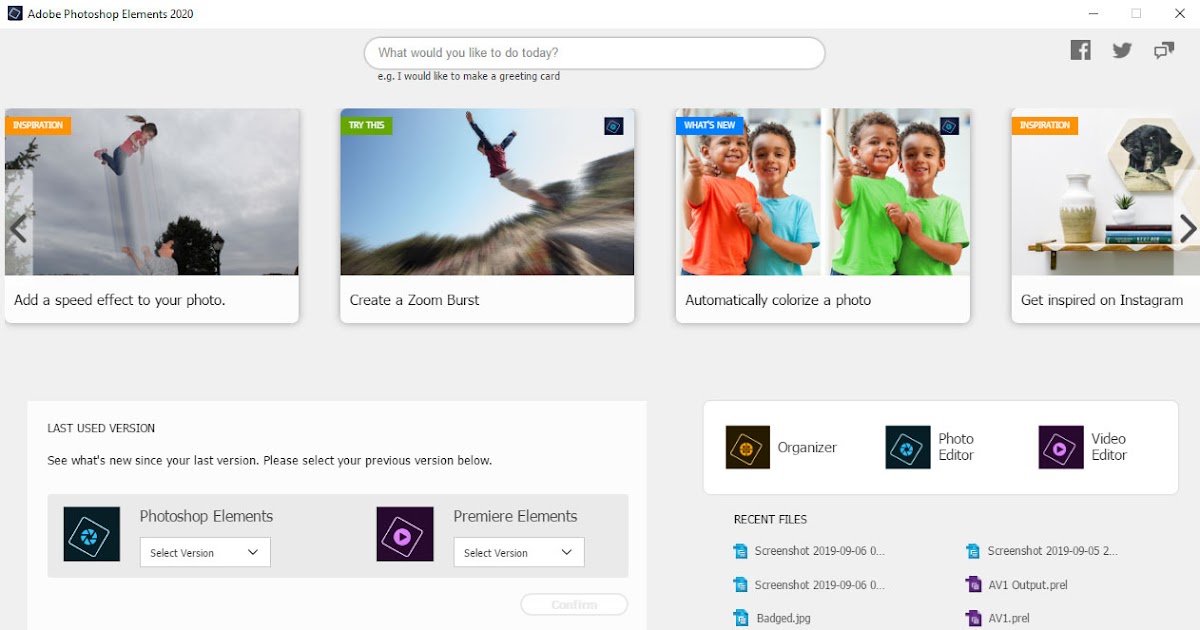Open recent file Screenshot 2019-09-05 2...

coord(1052,551)
